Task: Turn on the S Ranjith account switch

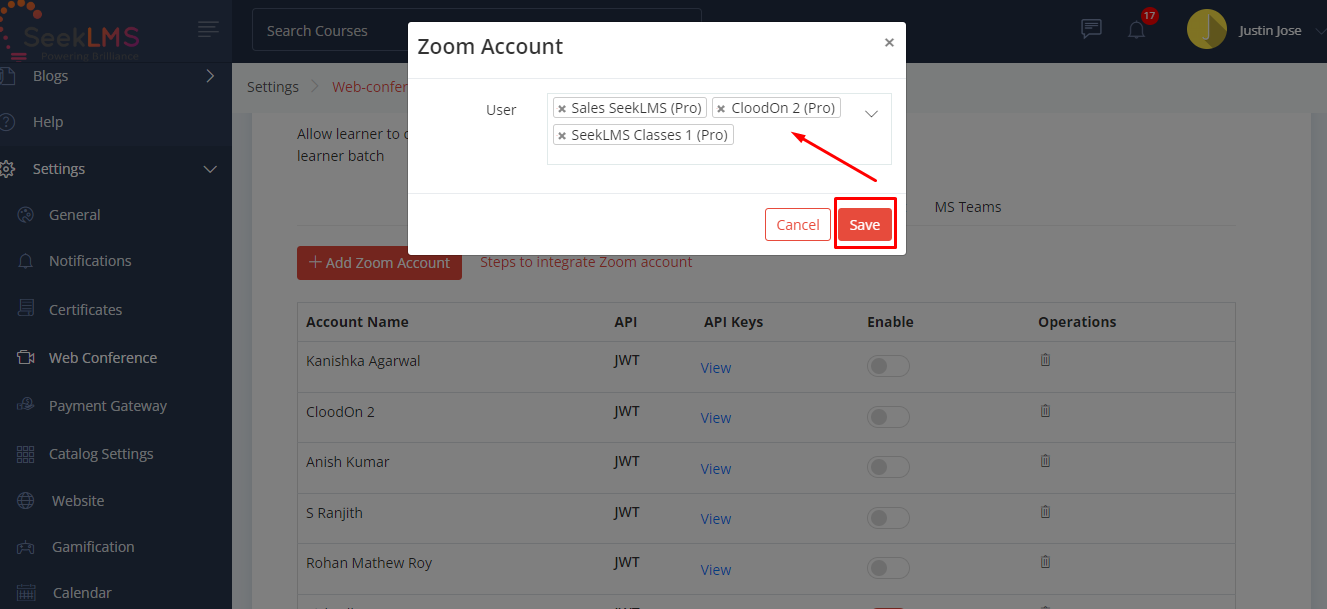Action: coord(888,517)
